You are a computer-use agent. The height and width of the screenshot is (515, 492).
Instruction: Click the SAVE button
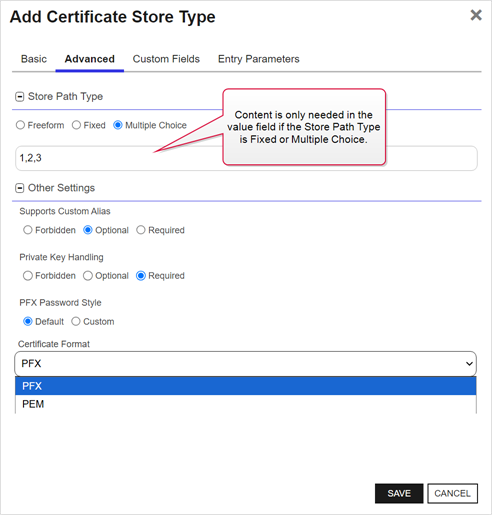click(x=399, y=493)
